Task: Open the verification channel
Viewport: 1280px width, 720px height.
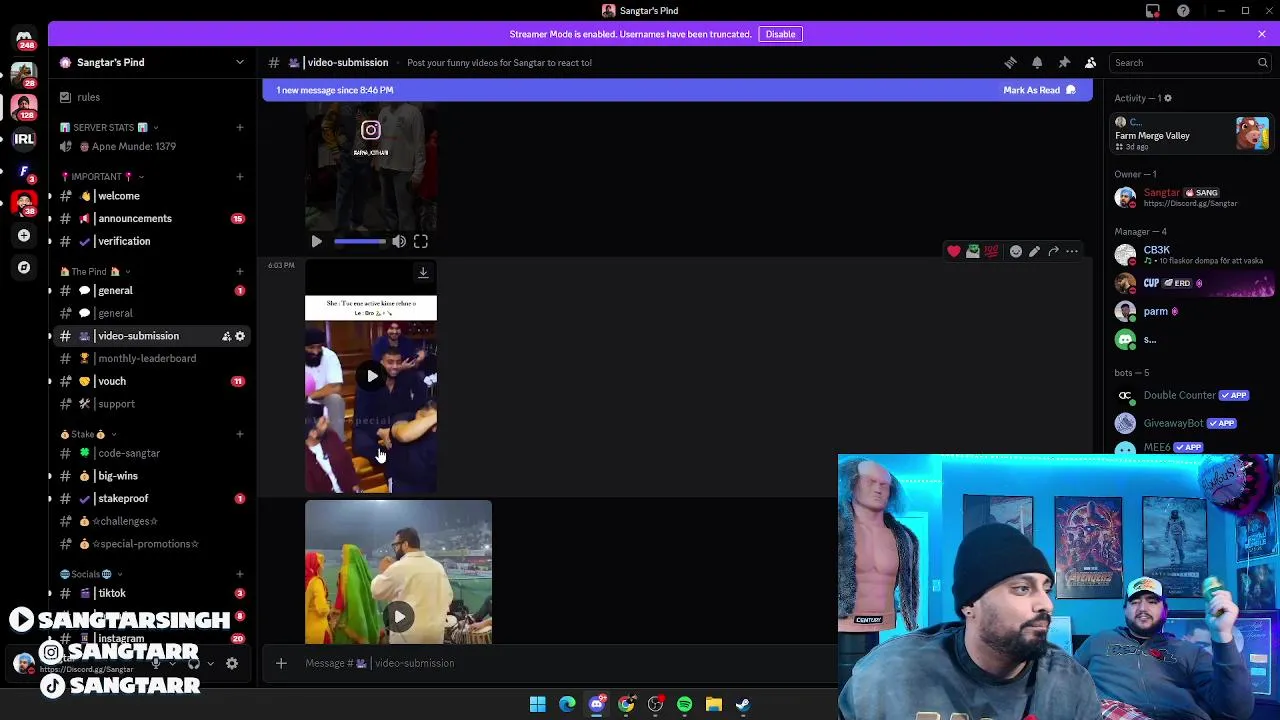Action: click(150, 241)
